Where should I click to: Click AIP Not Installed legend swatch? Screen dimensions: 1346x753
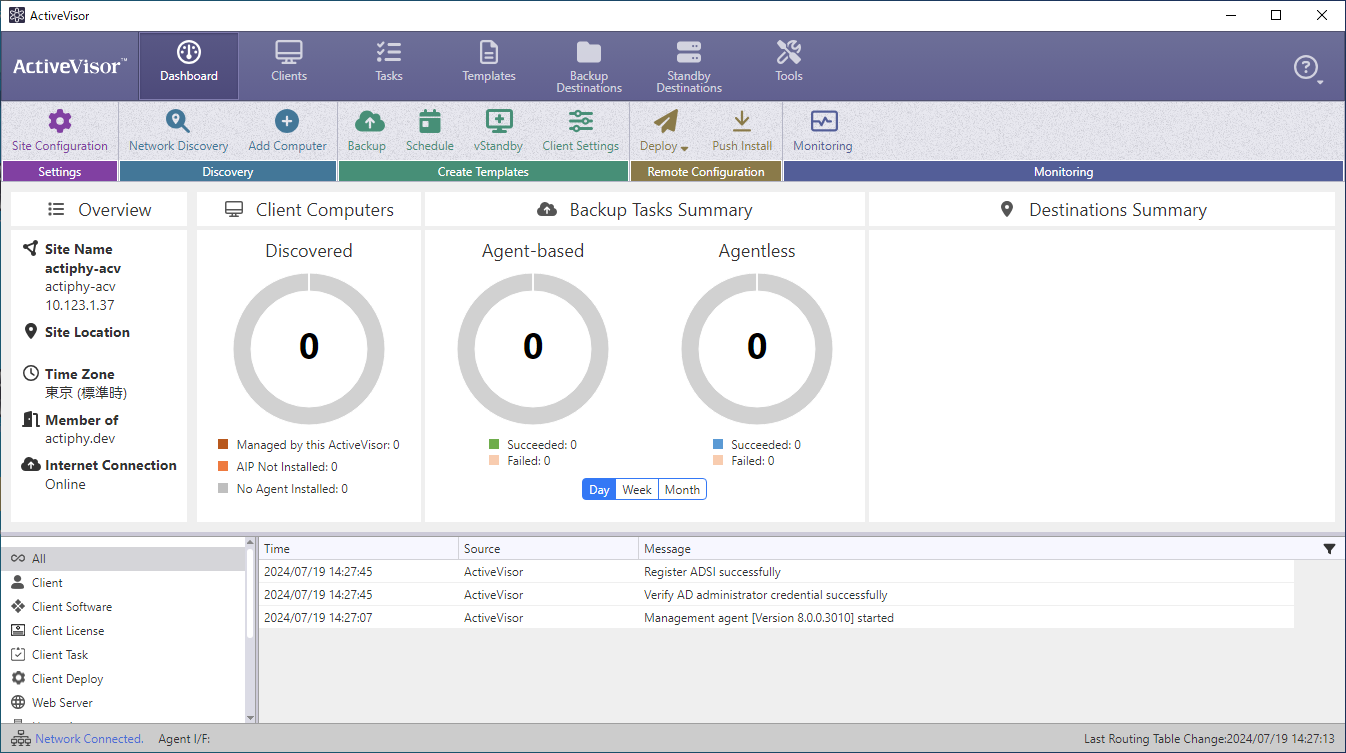(x=223, y=466)
